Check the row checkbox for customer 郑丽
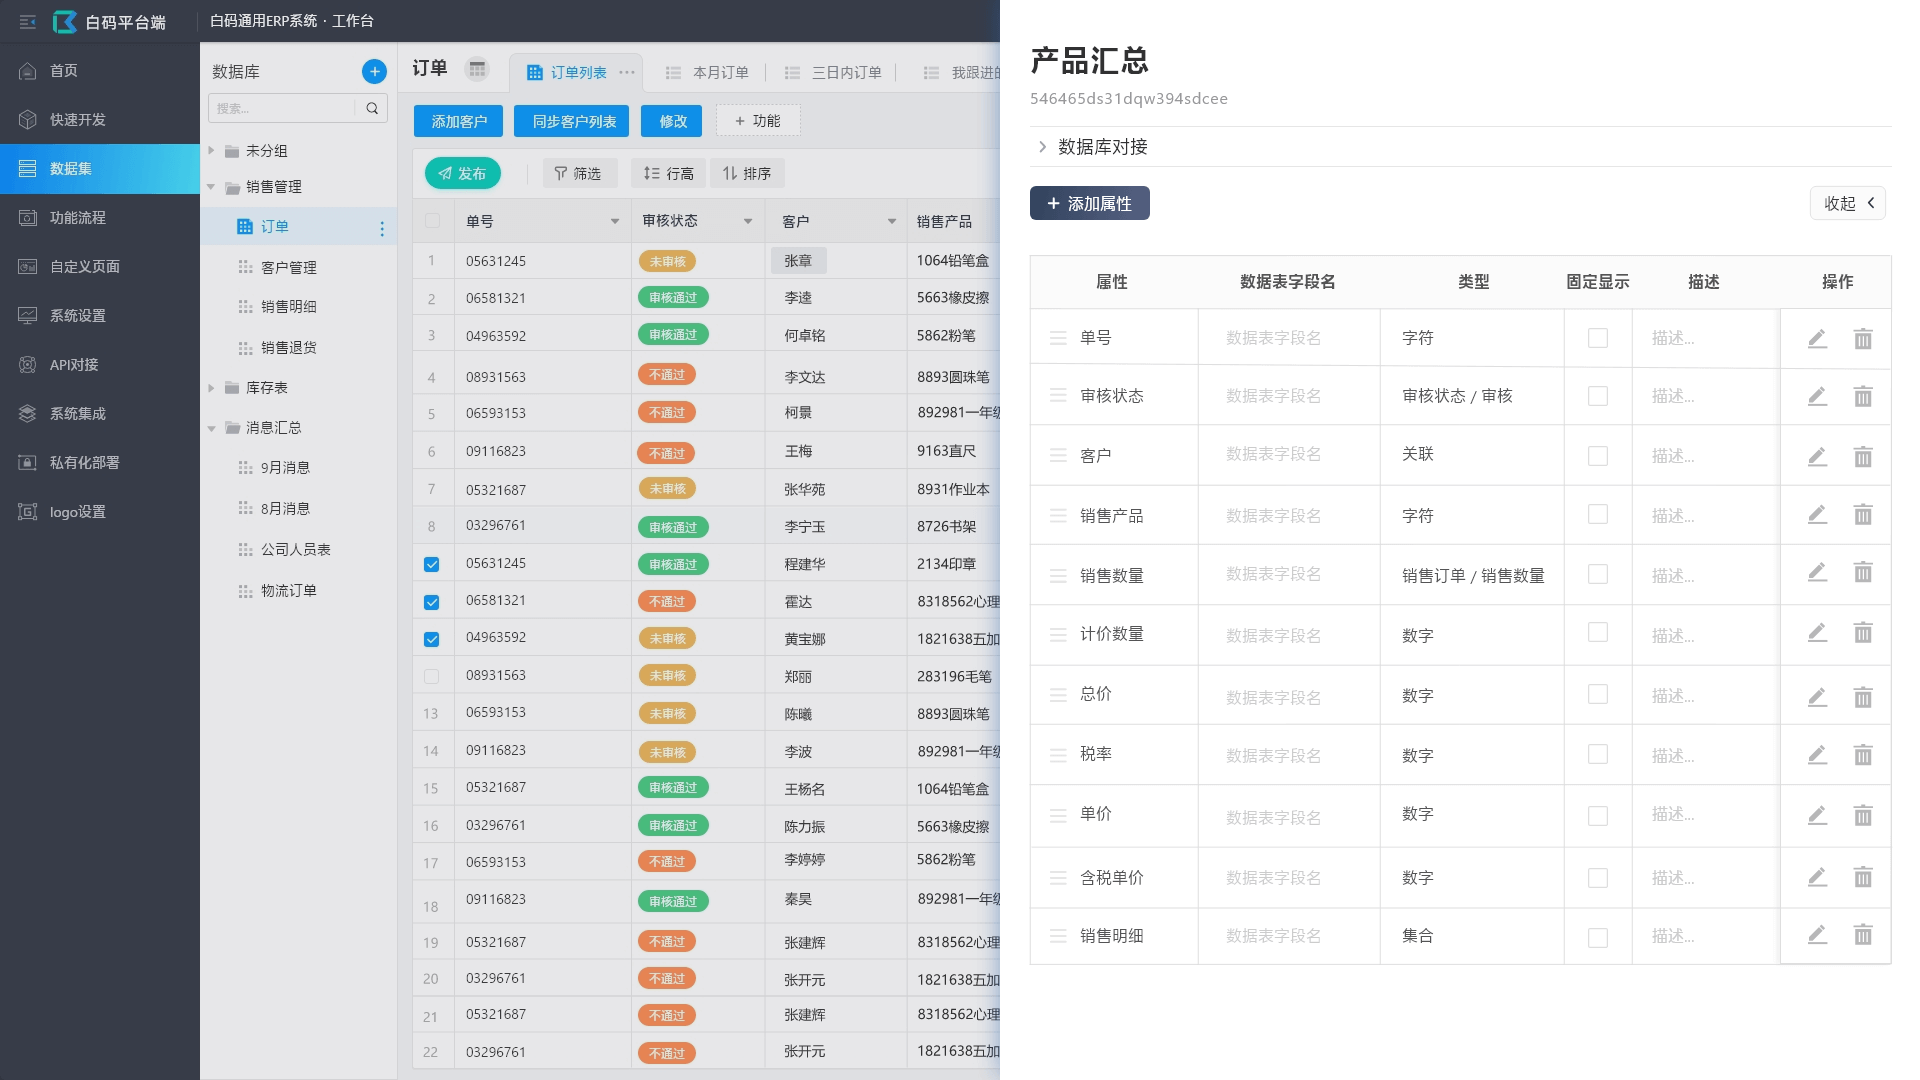 tap(432, 677)
